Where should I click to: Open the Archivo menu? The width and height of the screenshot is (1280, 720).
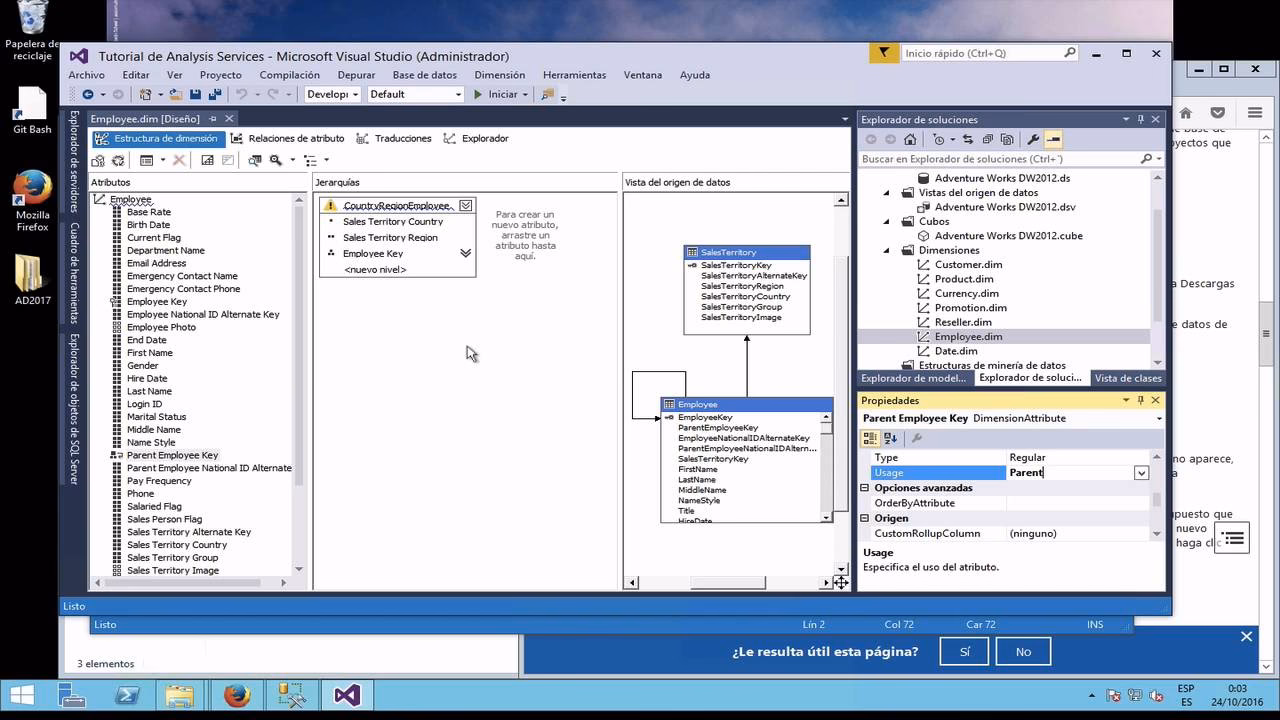pyautogui.click(x=86, y=75)
